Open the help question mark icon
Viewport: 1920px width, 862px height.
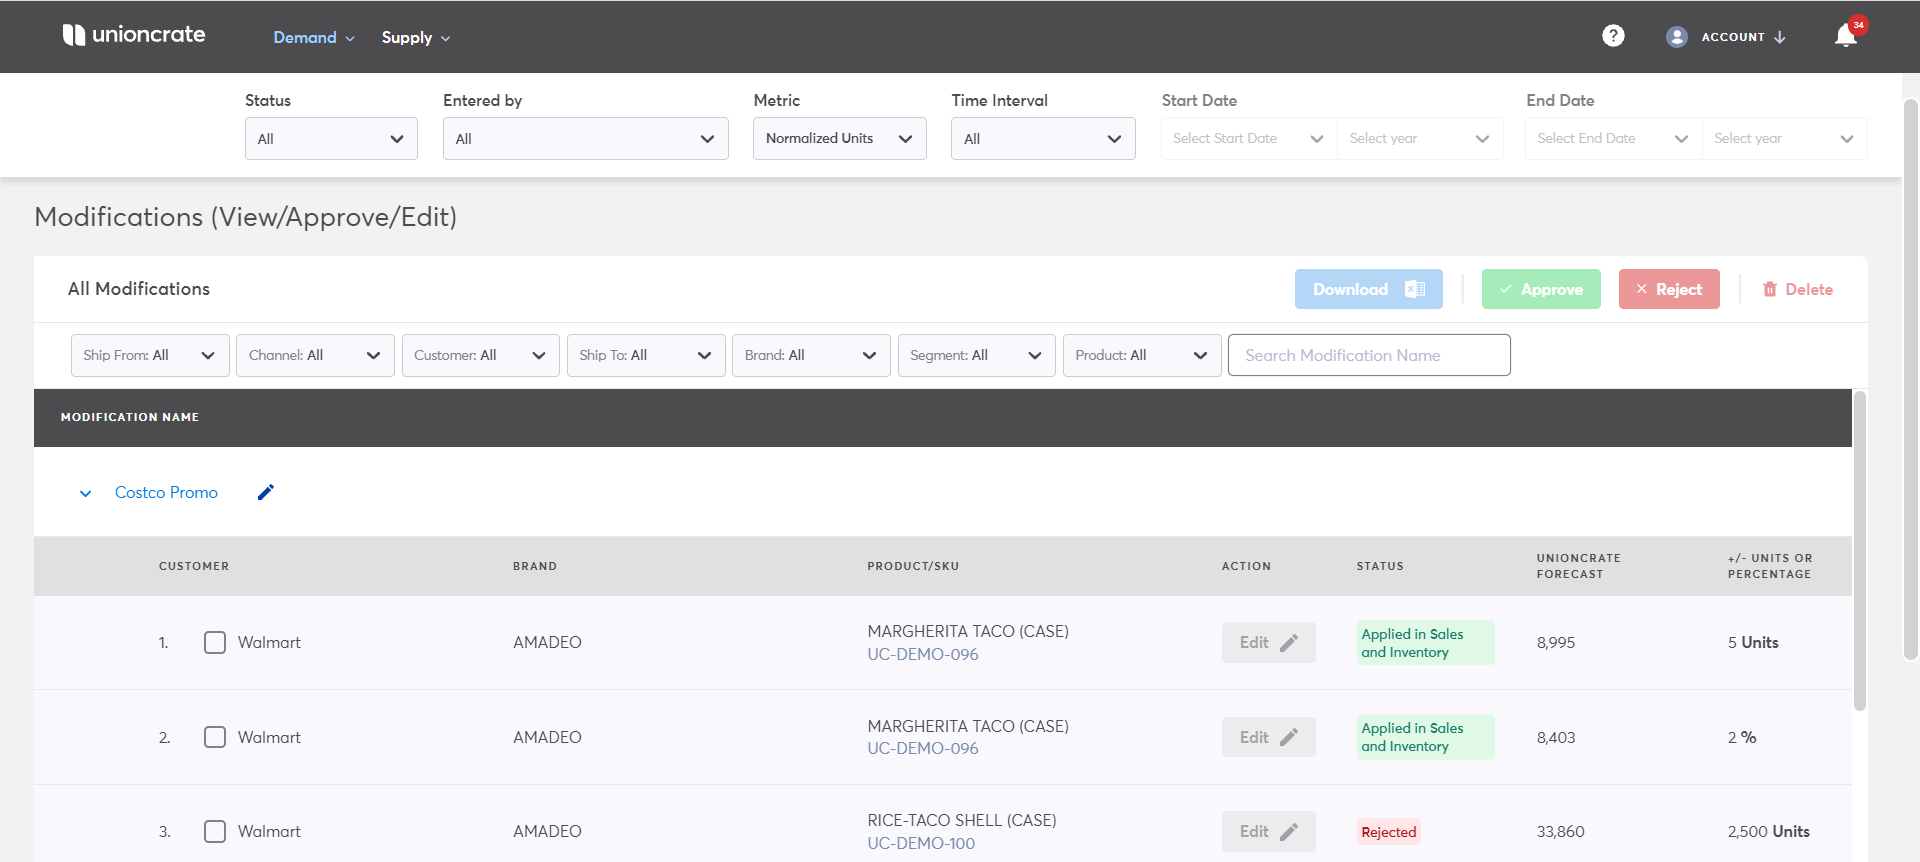point(1612,36)
